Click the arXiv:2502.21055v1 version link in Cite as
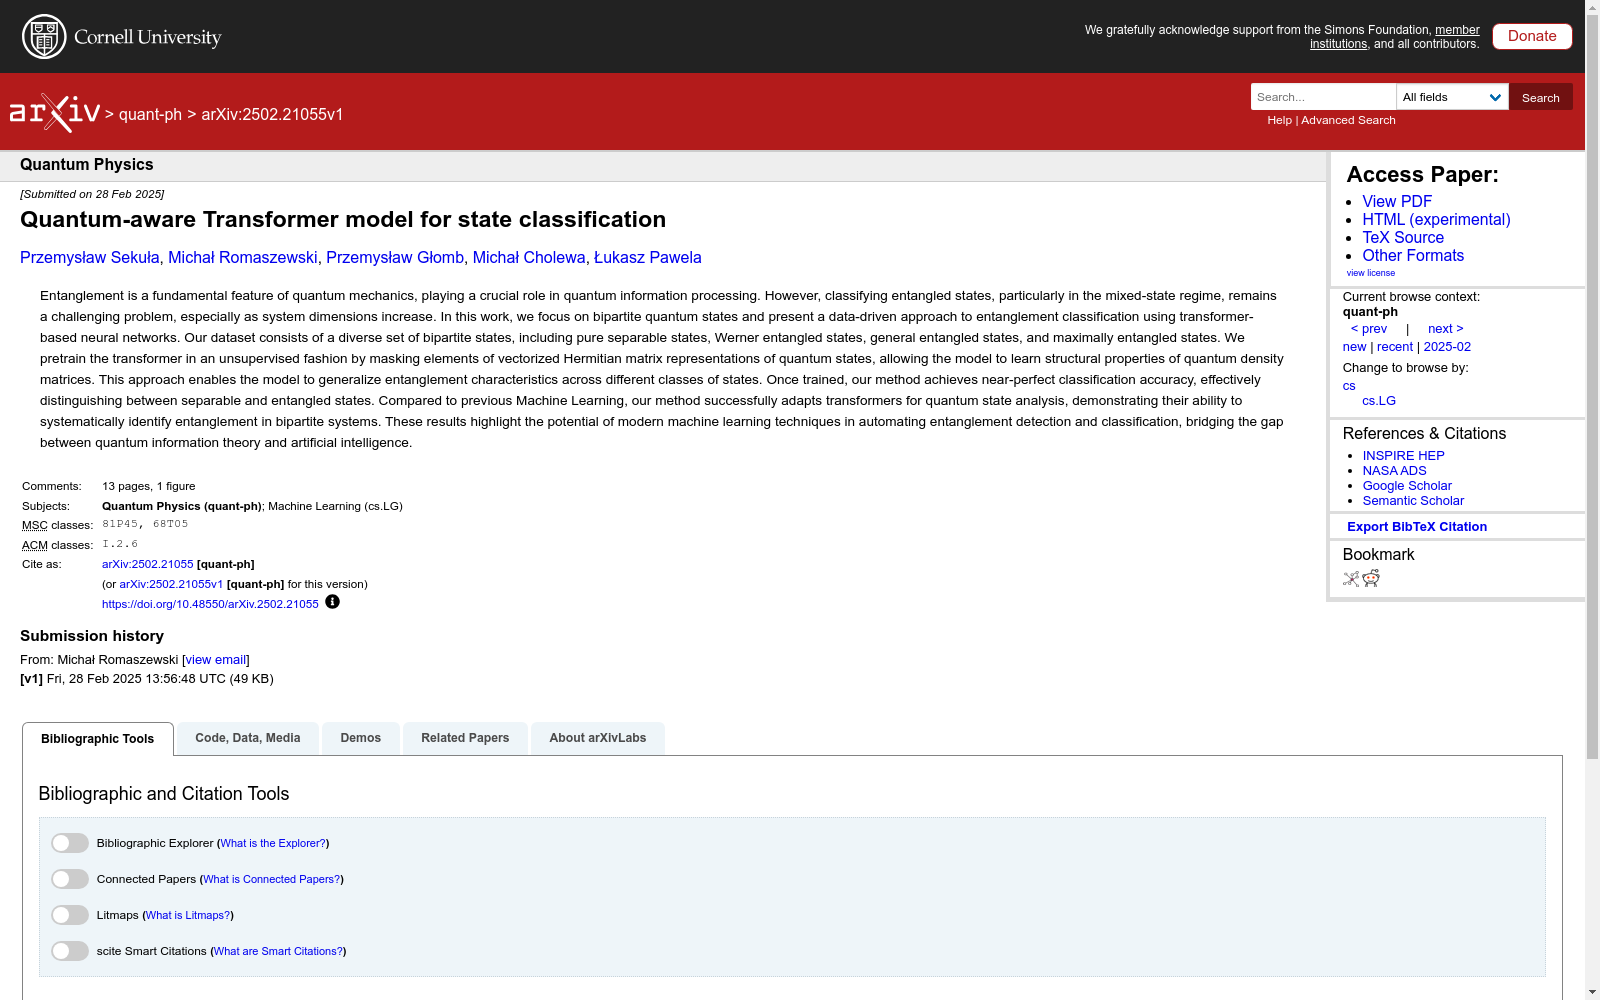This screenshot has width=1600, height=1000. click(171, 585)
